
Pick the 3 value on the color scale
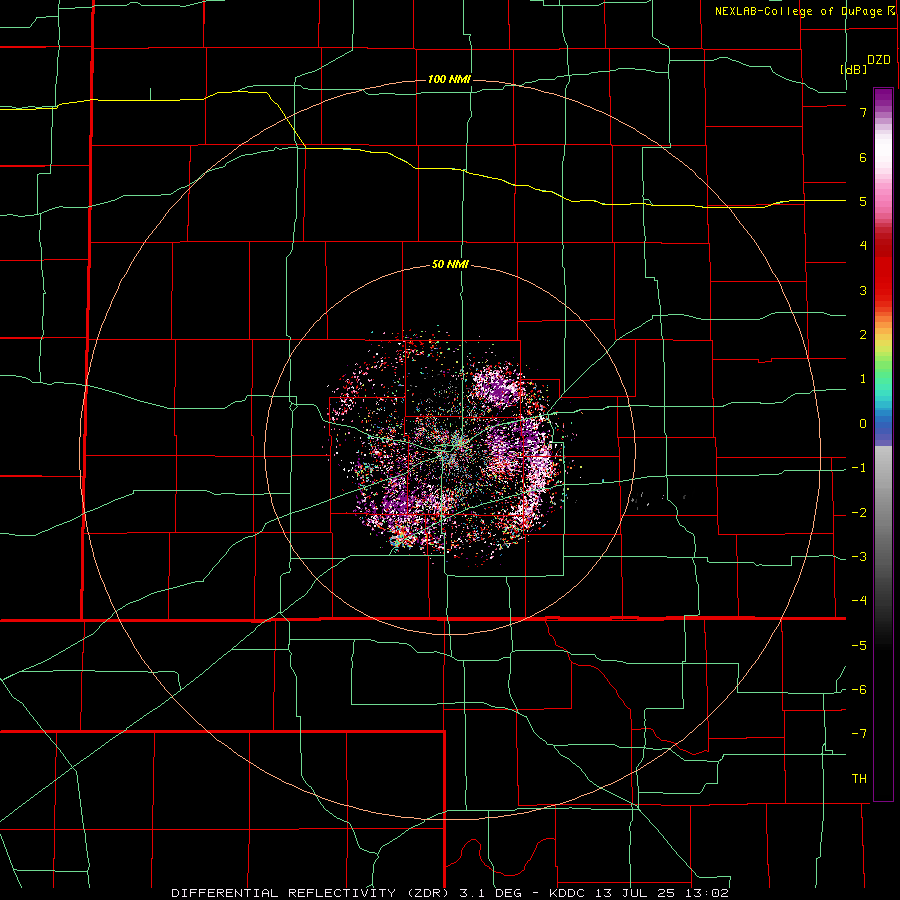tap(863, 290)
